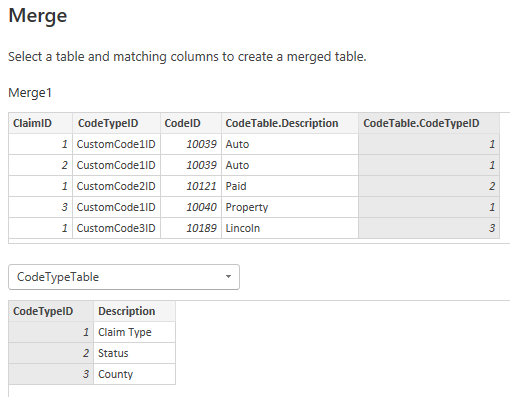This screenshot has width=510, height=397.
Task: Click the 'County' description cell
Action: click(x=134, y=374)
